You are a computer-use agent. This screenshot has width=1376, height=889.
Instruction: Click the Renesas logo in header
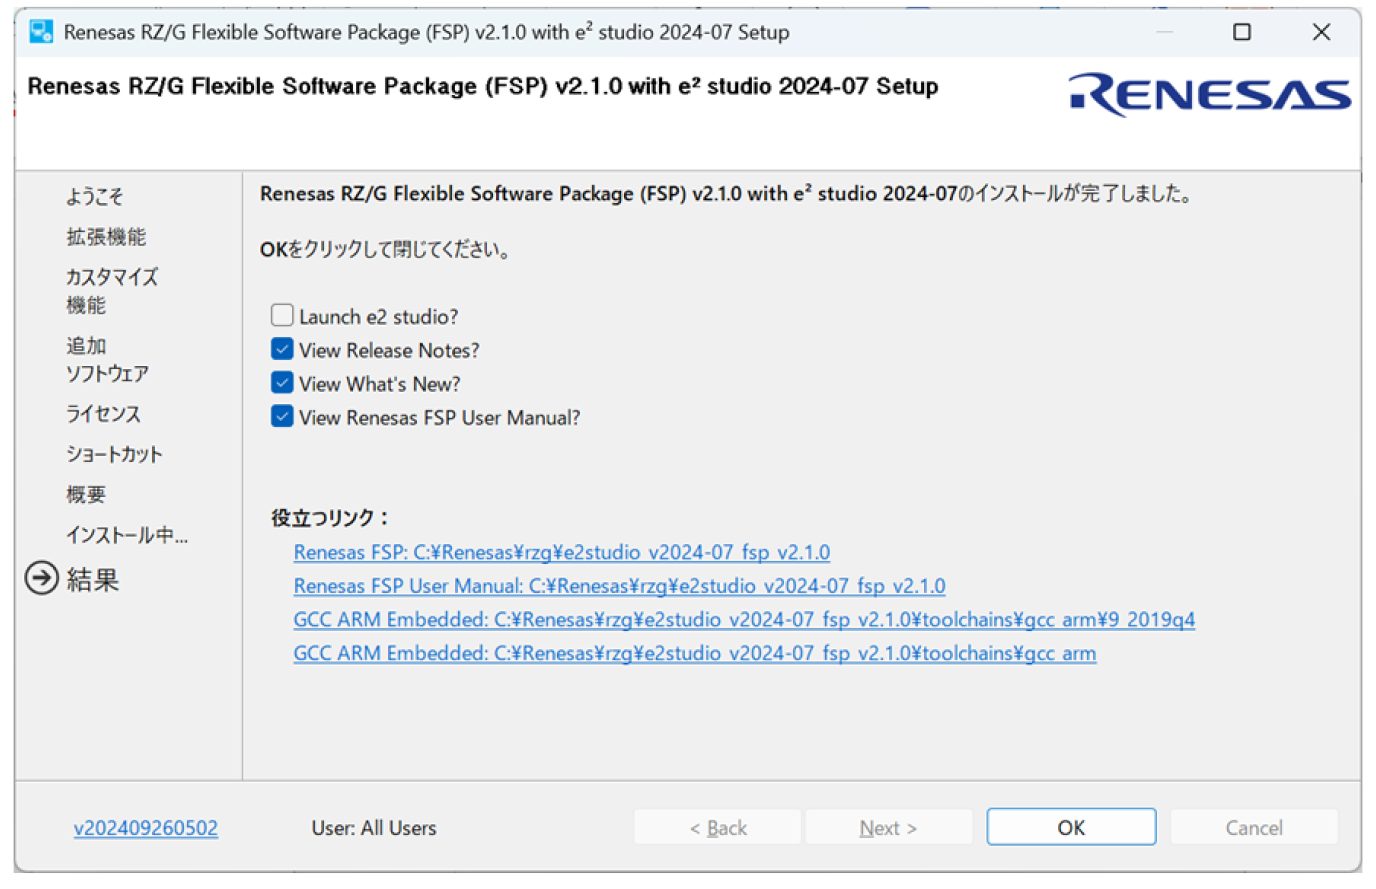(x=1210, y=94)
